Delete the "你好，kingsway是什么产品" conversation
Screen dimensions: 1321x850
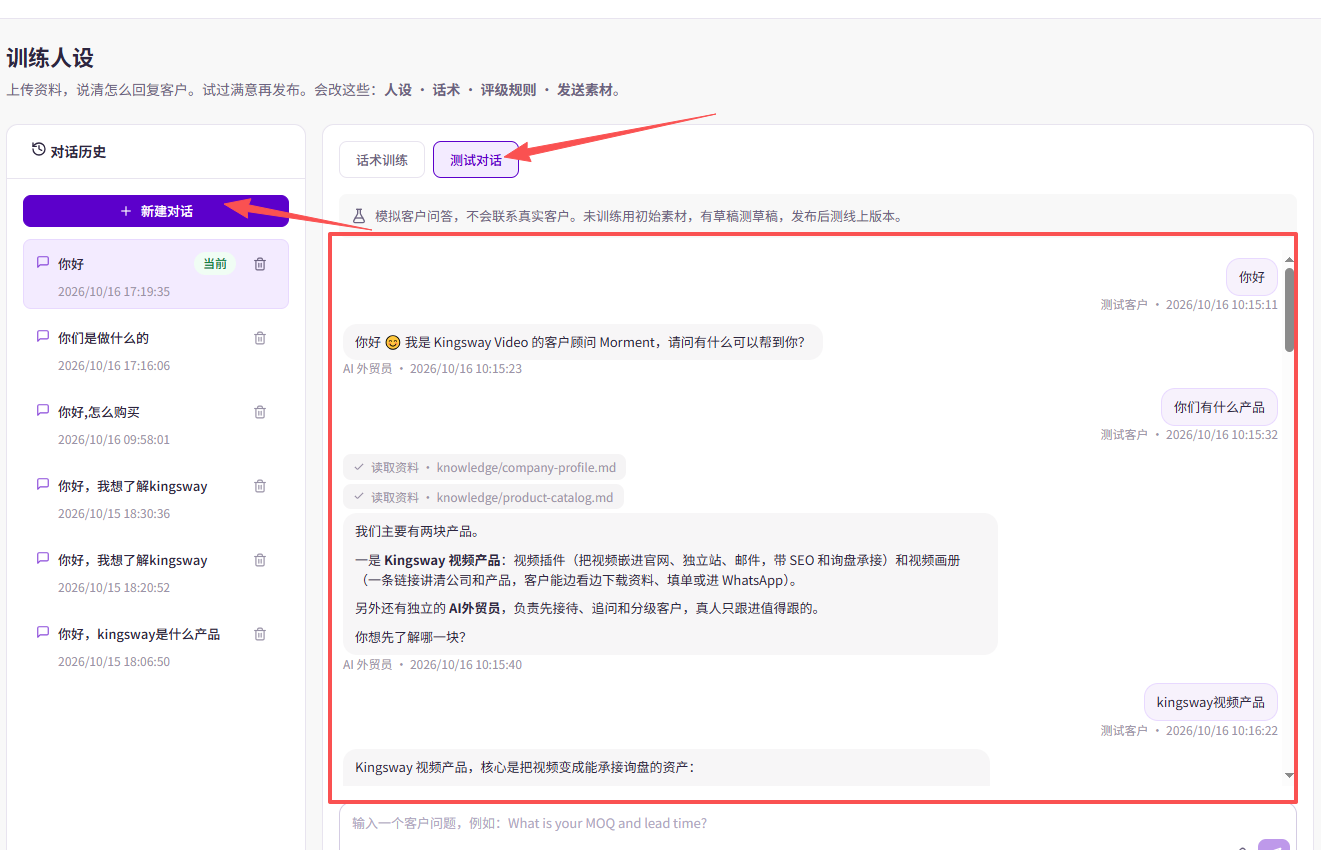[260, 634]
